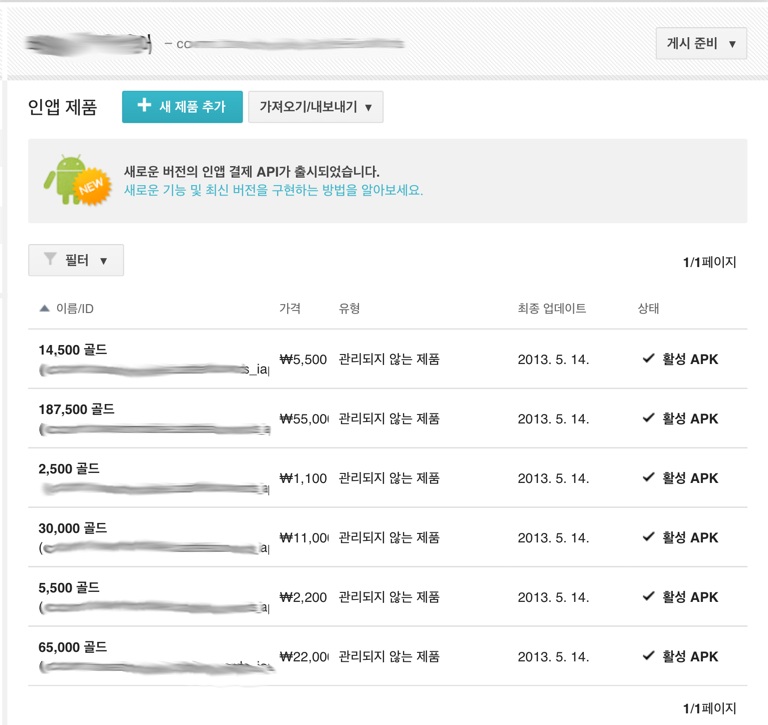Image resolution: width=768 pixels, height=725 pixels.
Task: Select the 5,500 골드 product row
Action: click(x=69, y=588)
